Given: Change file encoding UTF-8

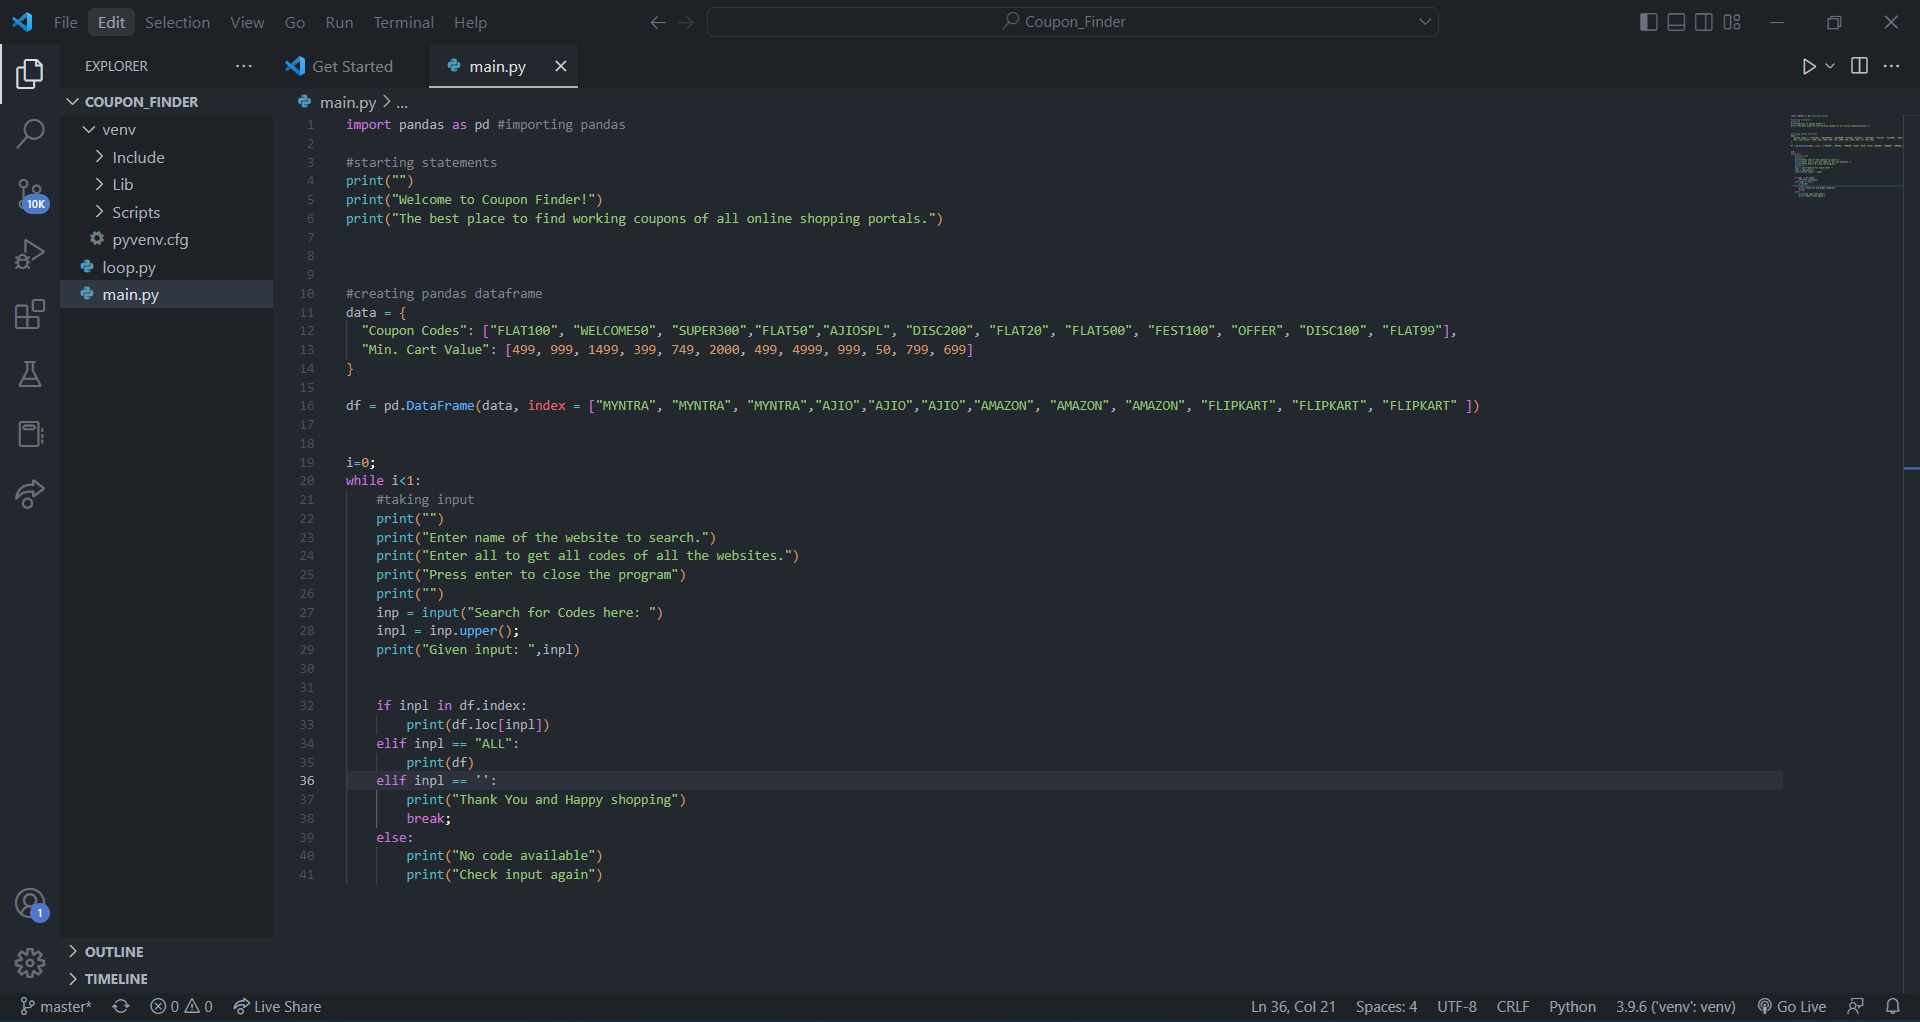Looking at the screenshot, I should (x=1457, y=1007).
